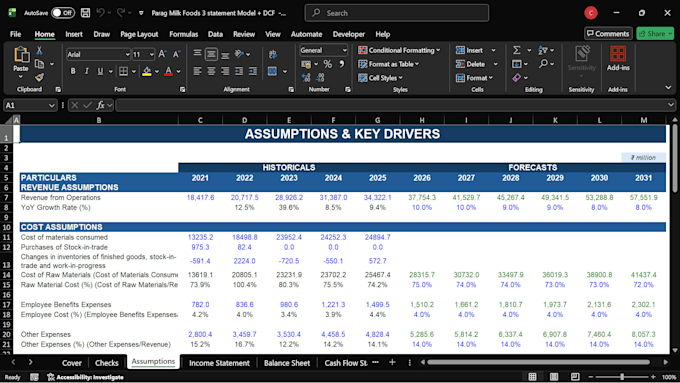
Task: Click Increase Indent icon
Action: click(x=253, y=71)
